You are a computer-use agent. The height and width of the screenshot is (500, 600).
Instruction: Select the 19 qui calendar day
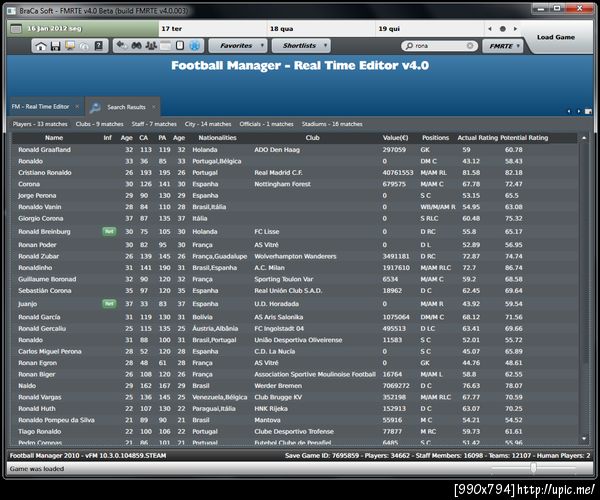429,29
